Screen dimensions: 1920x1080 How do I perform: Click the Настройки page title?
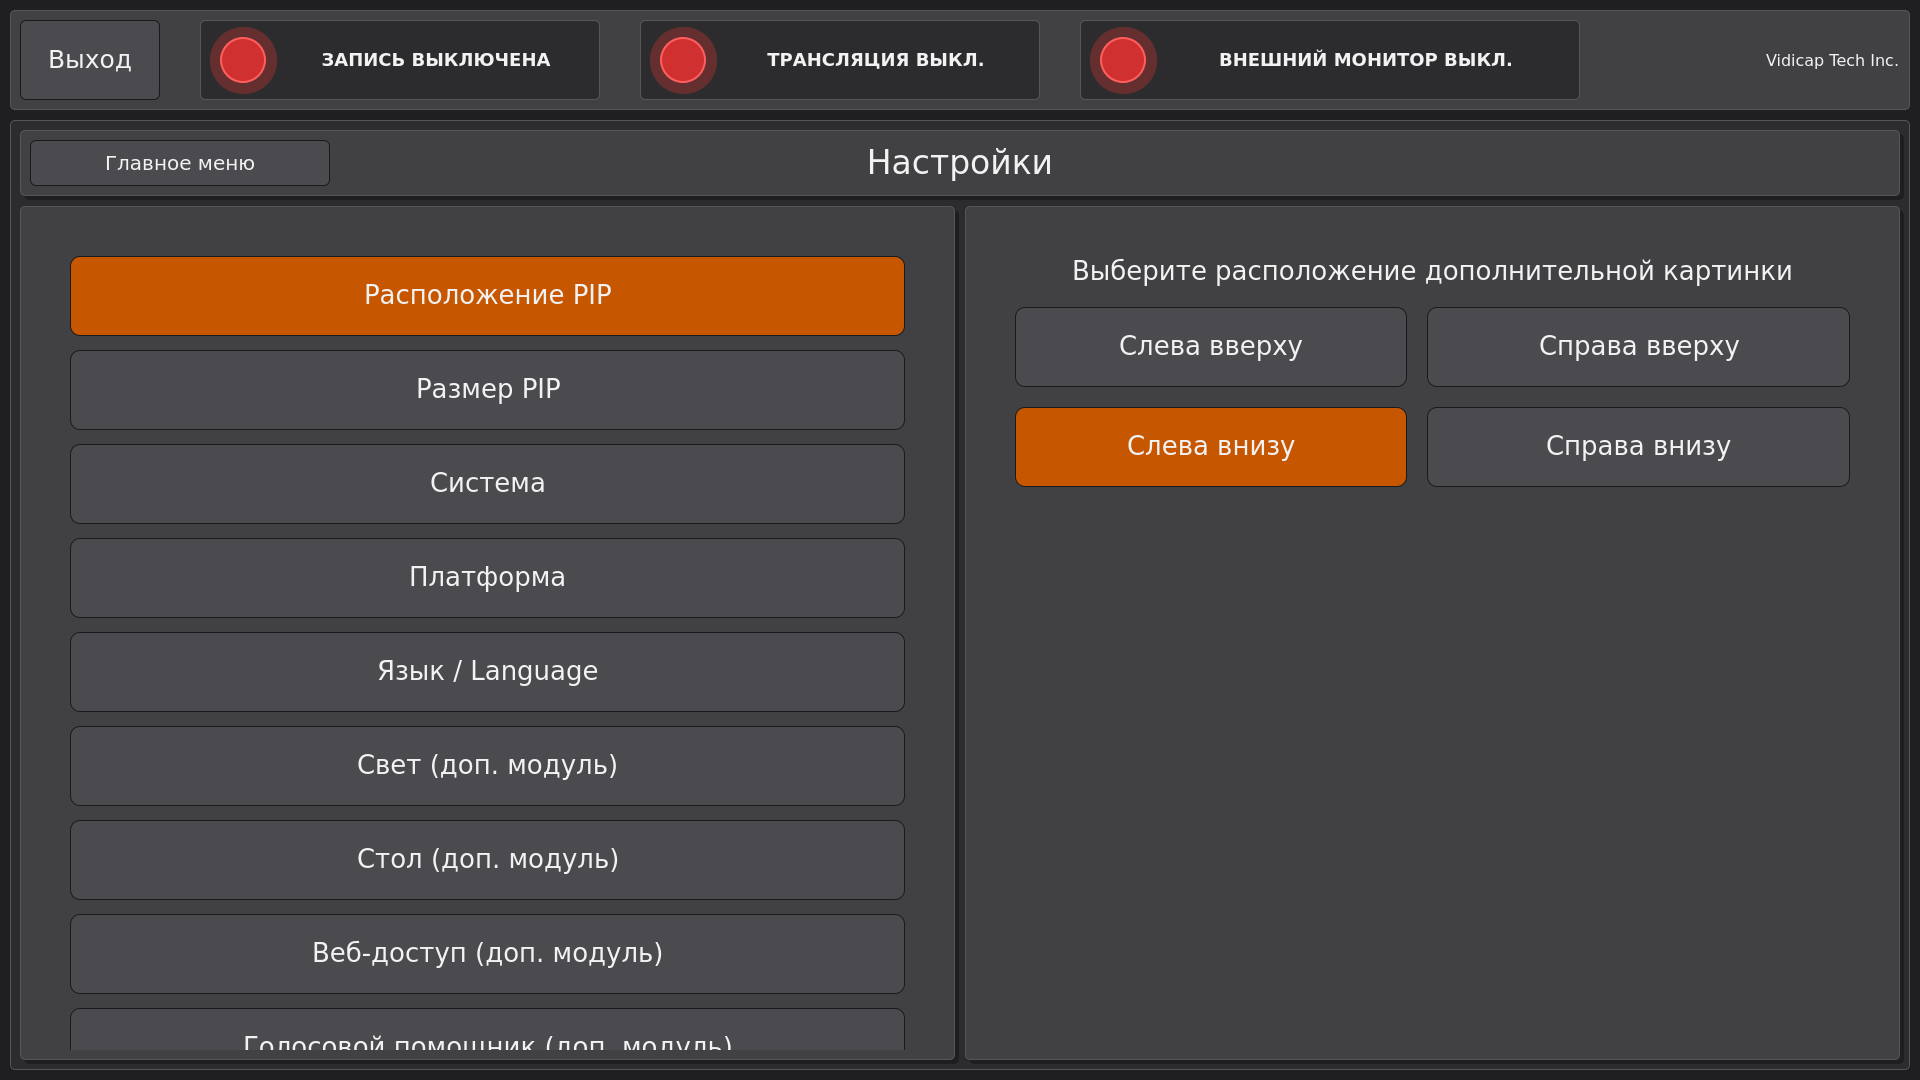click(960, 163)
